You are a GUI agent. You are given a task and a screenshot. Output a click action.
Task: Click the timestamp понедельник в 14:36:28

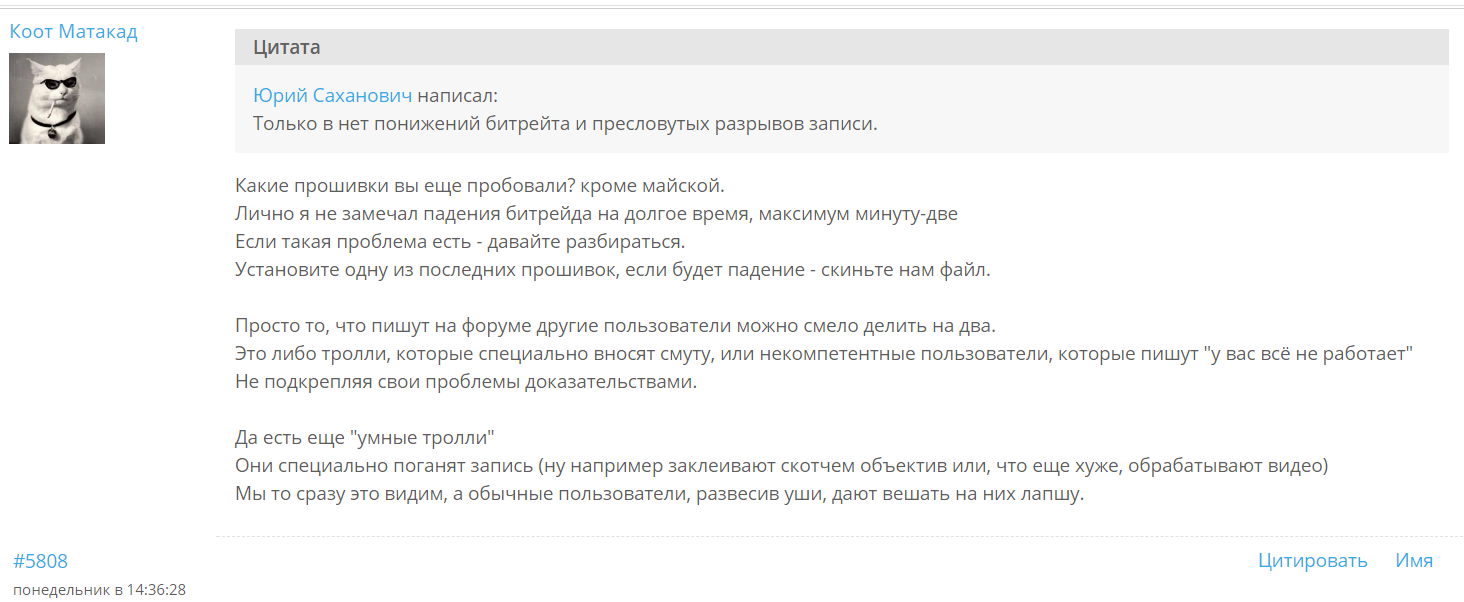(99, 590)
